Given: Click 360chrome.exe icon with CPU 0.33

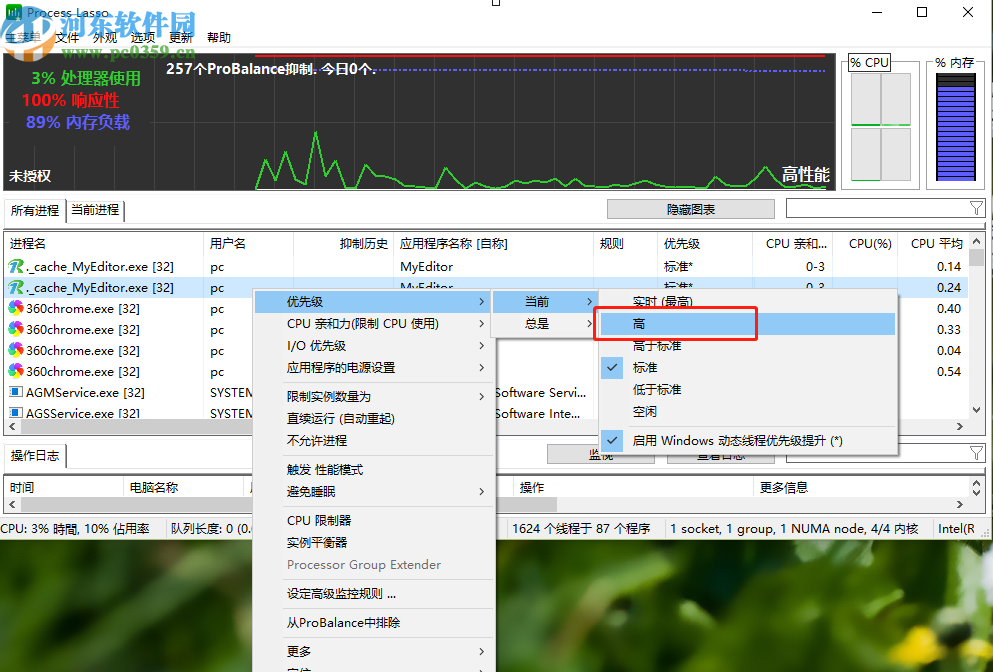Looking at the screenshot, I should pos(16,329).
